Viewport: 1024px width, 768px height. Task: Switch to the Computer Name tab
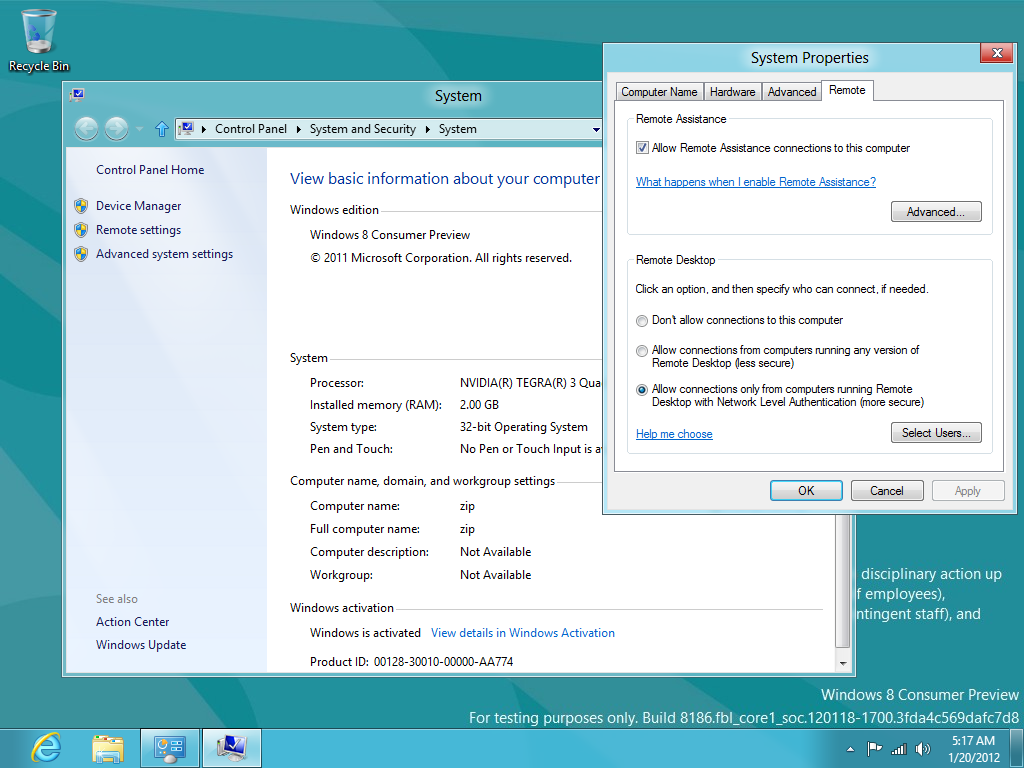point(659,92)
